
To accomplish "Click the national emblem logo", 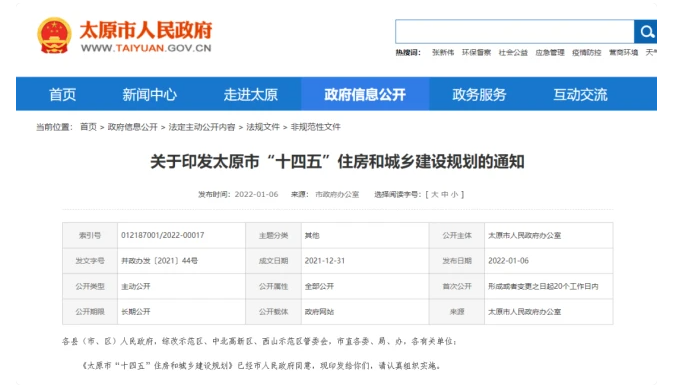I will 54,35.
